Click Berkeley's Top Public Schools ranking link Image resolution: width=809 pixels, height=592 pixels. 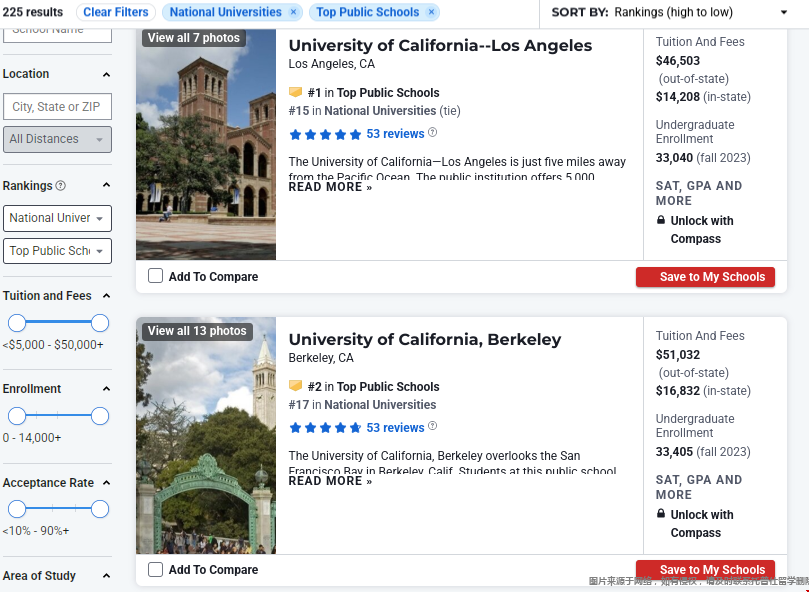(388, 387)
